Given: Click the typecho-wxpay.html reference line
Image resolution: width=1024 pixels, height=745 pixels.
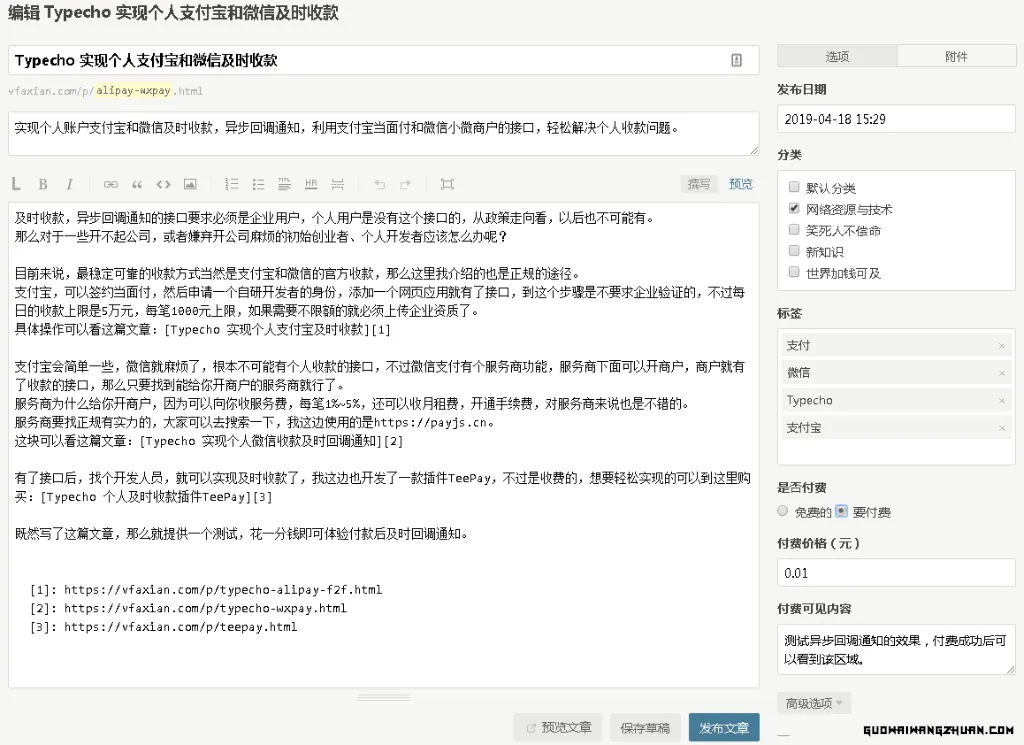Looking at the screenshot, I should pos(189,609).
